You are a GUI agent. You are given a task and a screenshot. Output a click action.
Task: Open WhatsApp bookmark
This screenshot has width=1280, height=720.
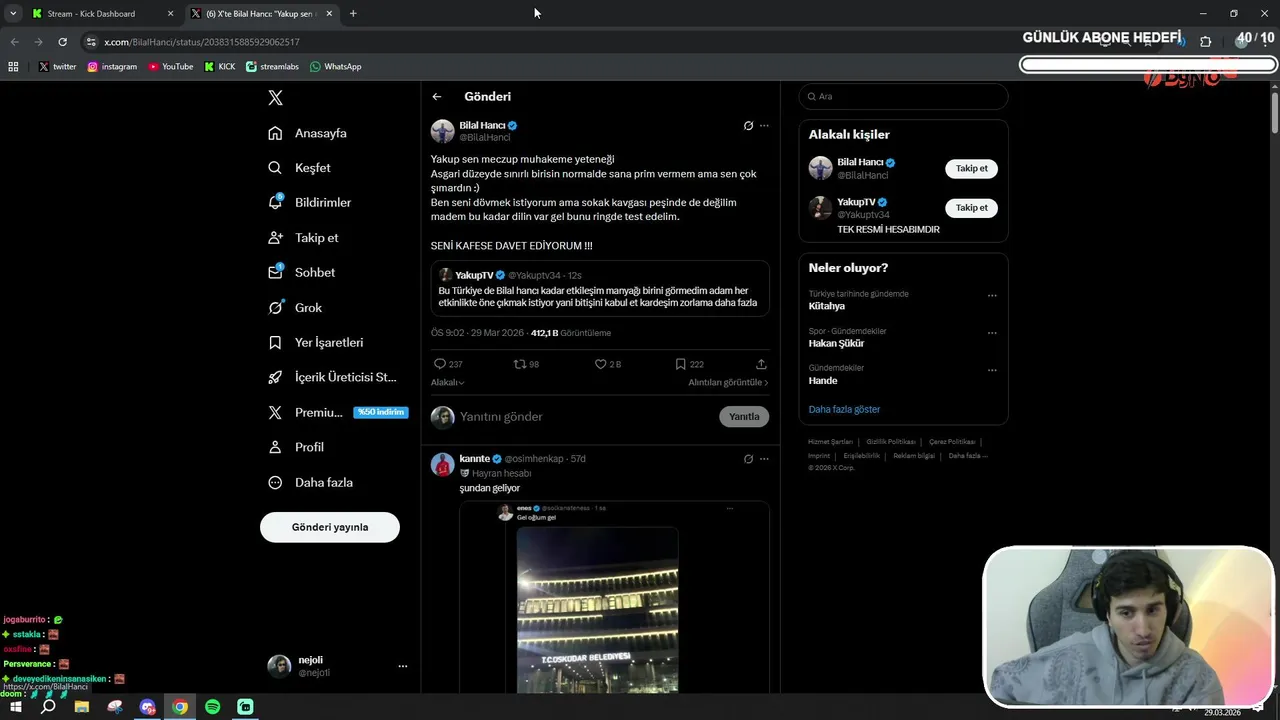point(336,67)
